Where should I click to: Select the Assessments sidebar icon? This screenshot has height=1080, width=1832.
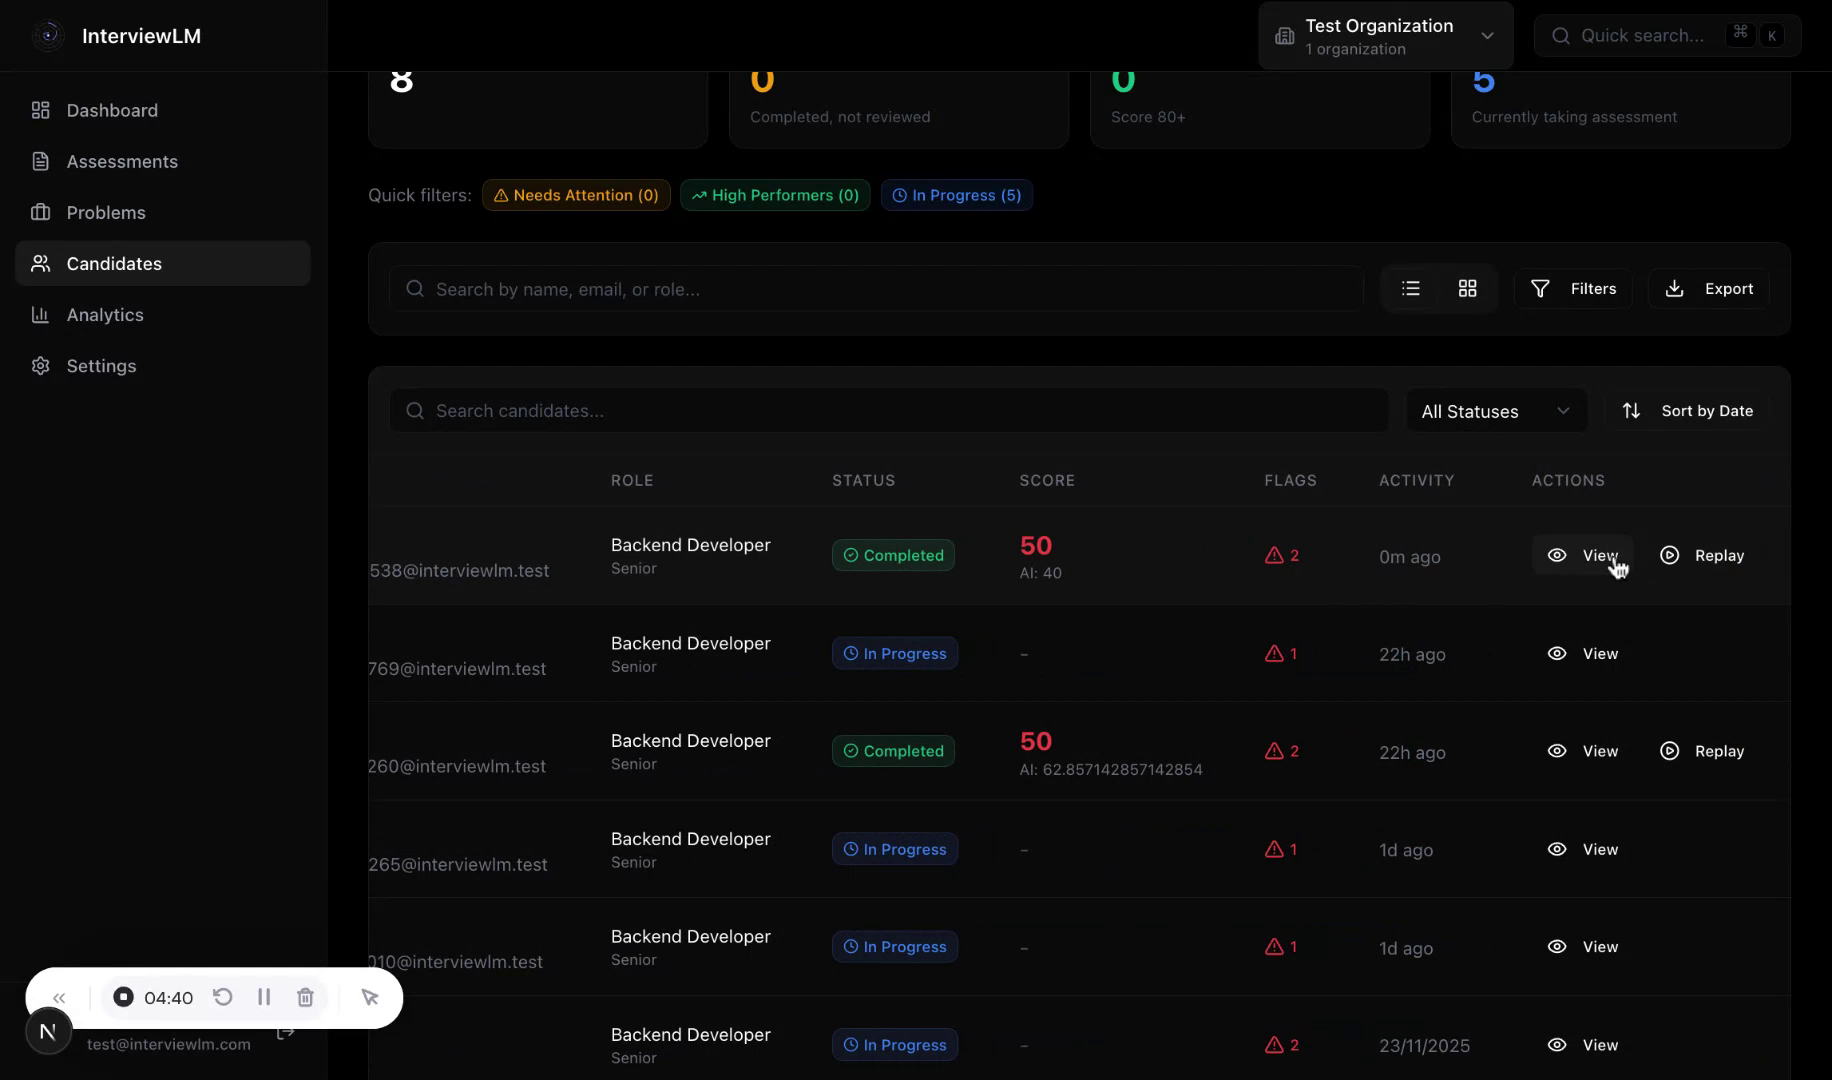(40, 161)
